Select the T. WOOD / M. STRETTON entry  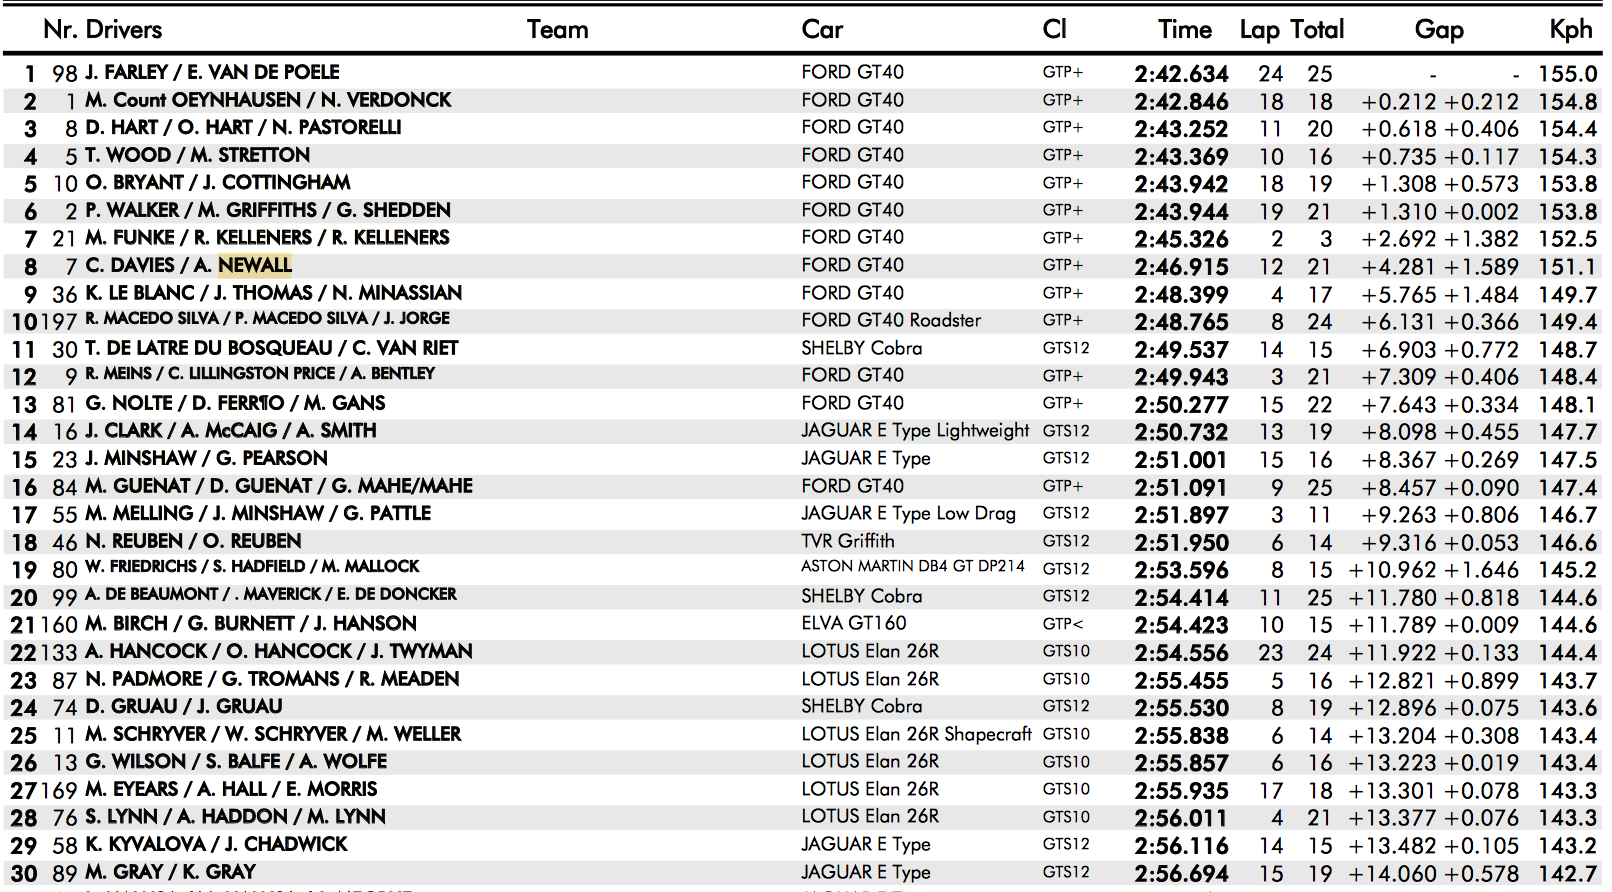tap(197, 155)
